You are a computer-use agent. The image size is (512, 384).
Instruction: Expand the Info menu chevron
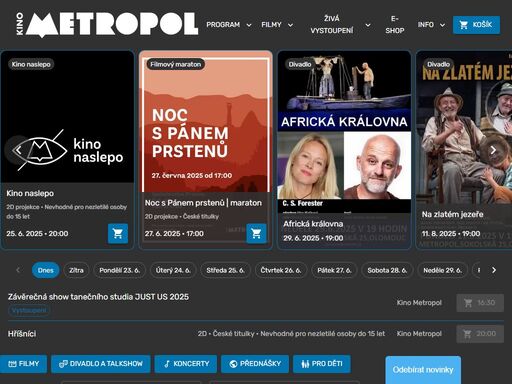[x=442, y=25]
